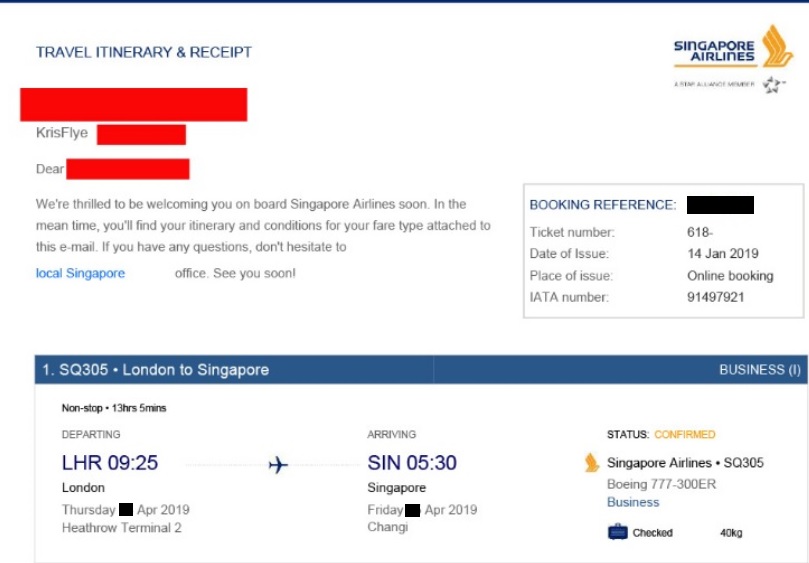Click the checked baggage suitcase icon
The width and height of the screenshot is (809, 563).
coord(617,532)
